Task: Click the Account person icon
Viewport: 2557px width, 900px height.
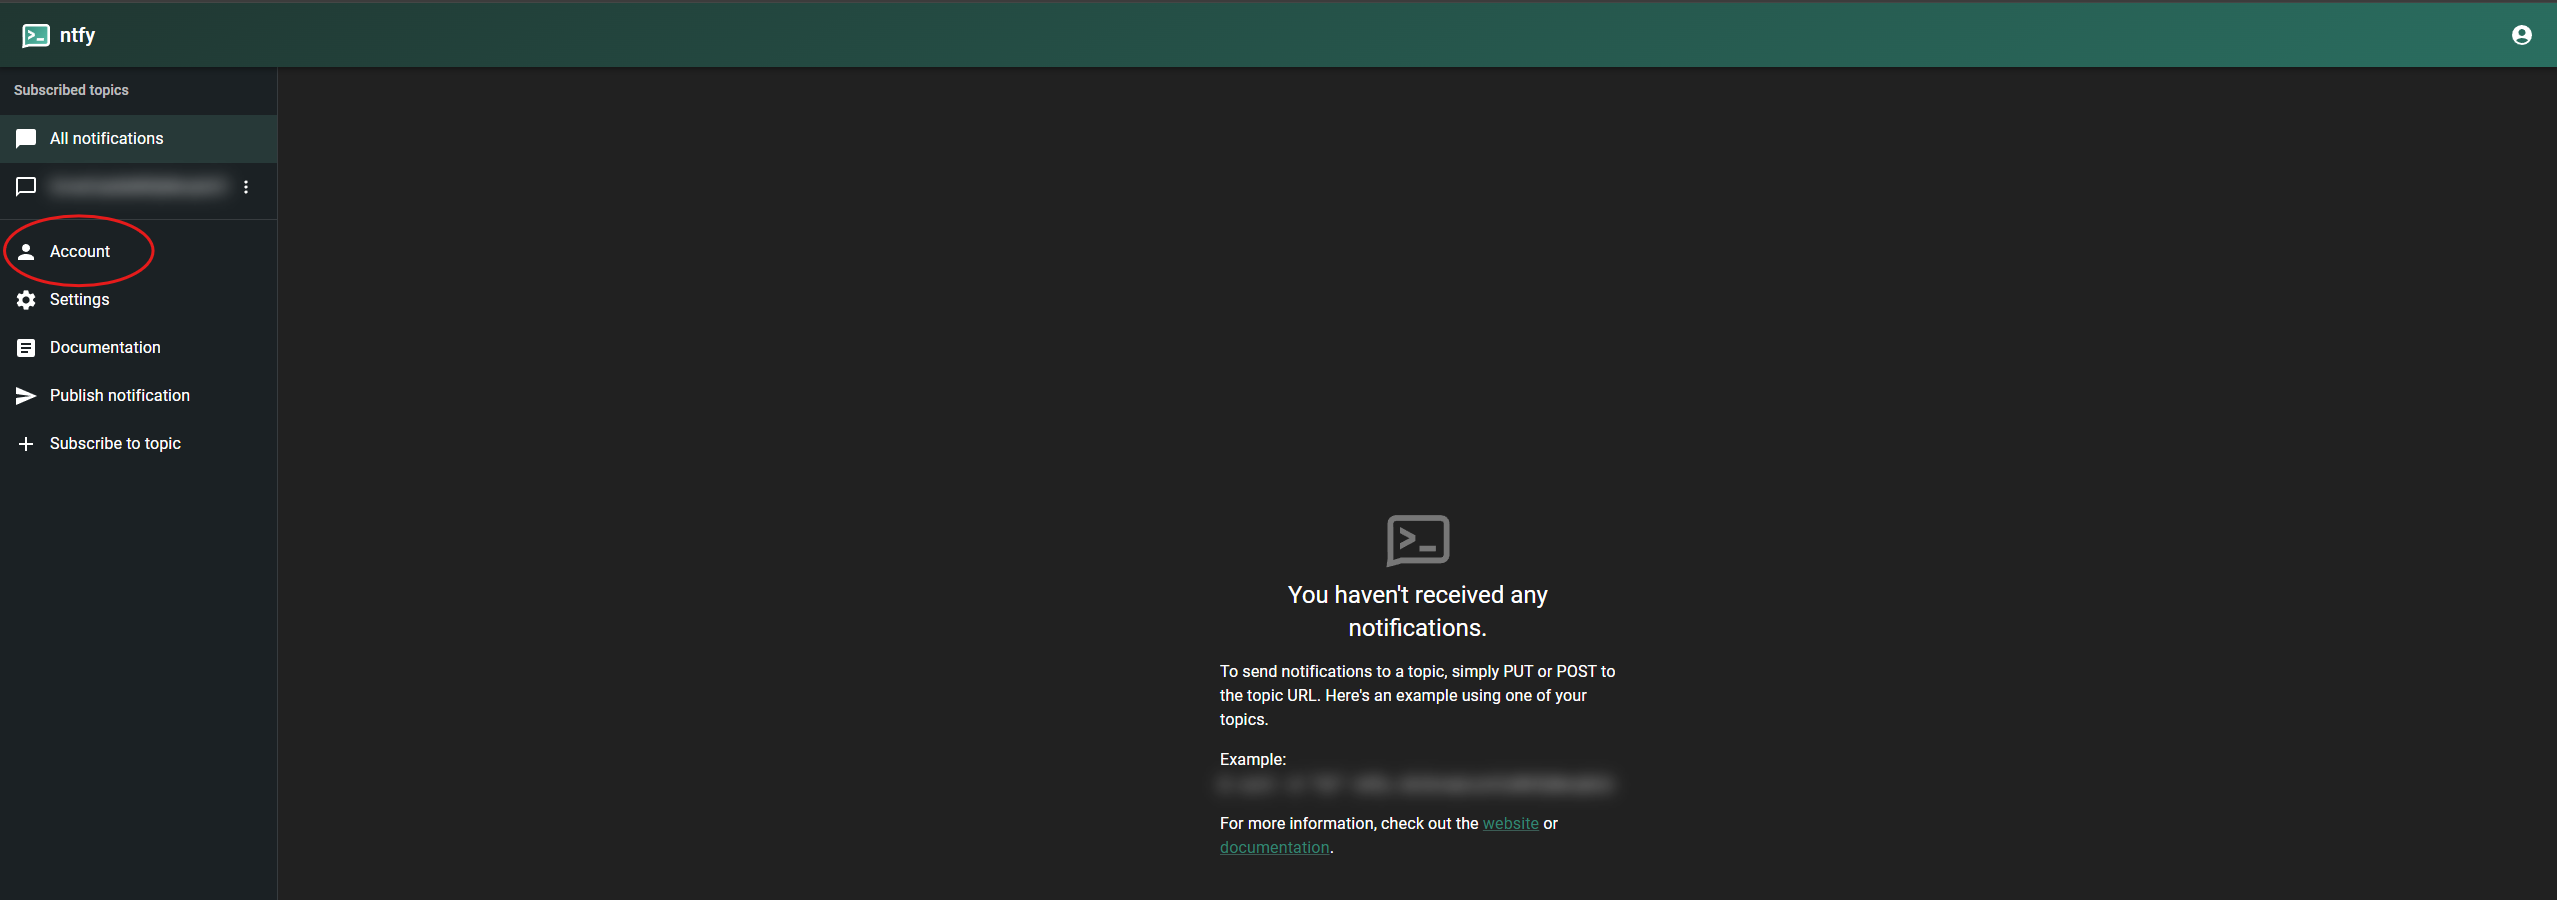Action: (26, 251)
